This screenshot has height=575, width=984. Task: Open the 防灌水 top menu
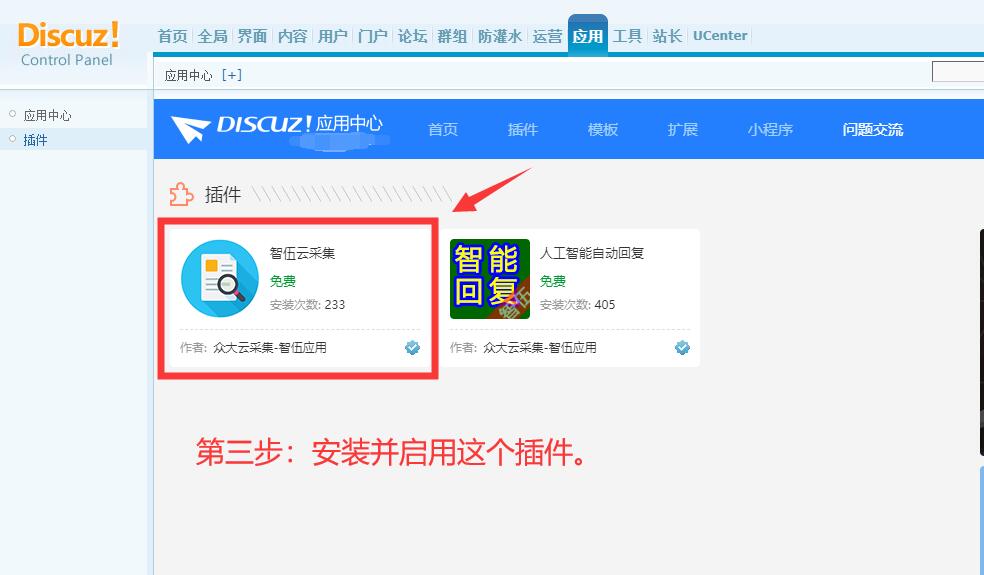(500, 36)
